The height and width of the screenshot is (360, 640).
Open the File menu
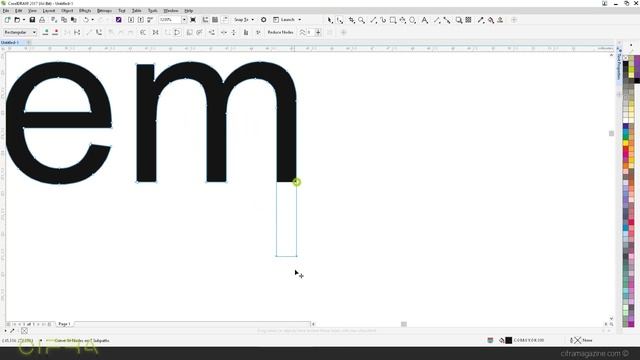coord(6,11)
